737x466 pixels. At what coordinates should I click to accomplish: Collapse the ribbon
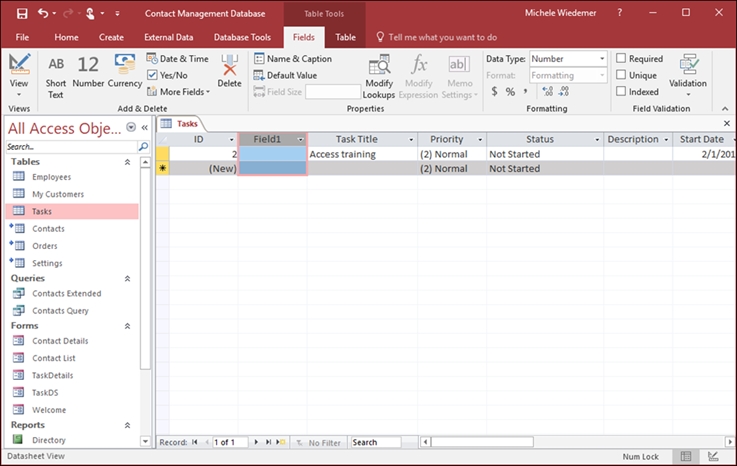[725, 109]
